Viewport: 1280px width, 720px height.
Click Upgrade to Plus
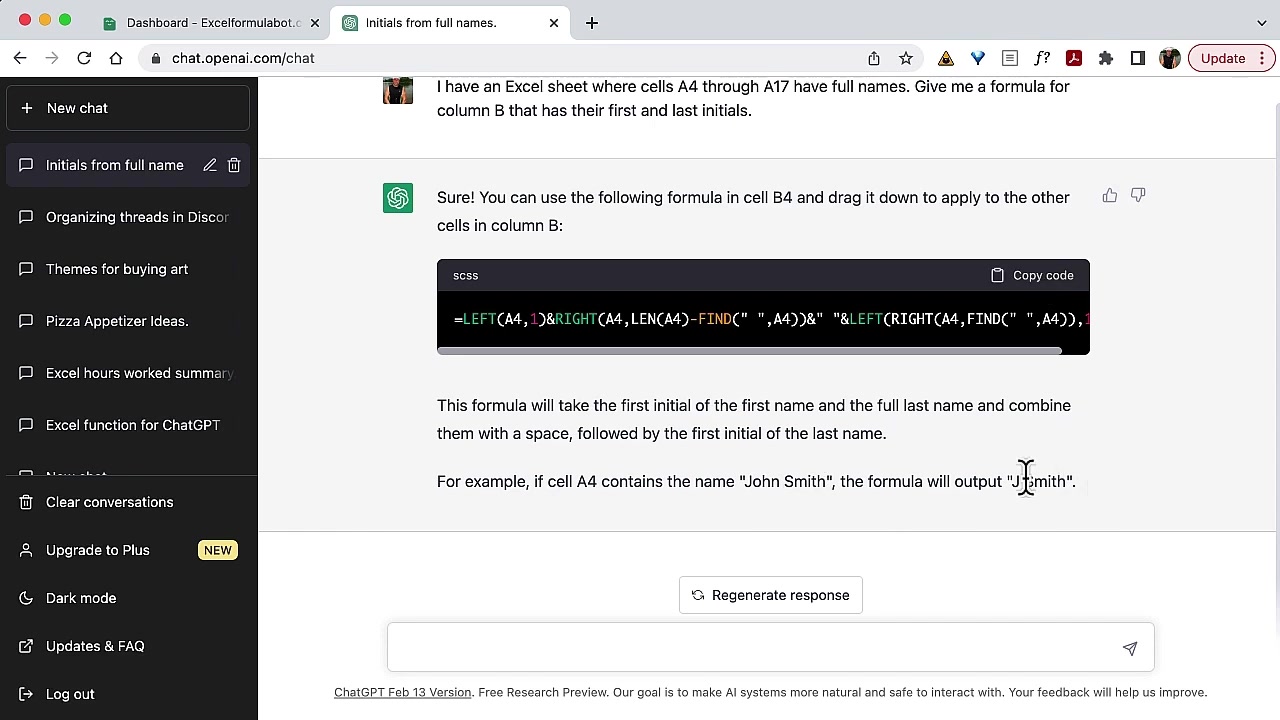[x=128, y=550]
